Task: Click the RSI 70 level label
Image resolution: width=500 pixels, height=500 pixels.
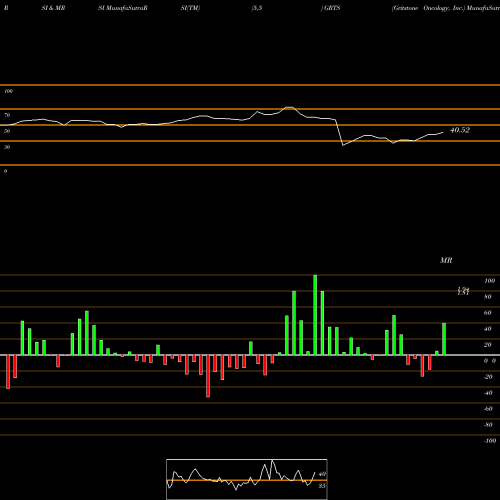Action: point(7,115)
